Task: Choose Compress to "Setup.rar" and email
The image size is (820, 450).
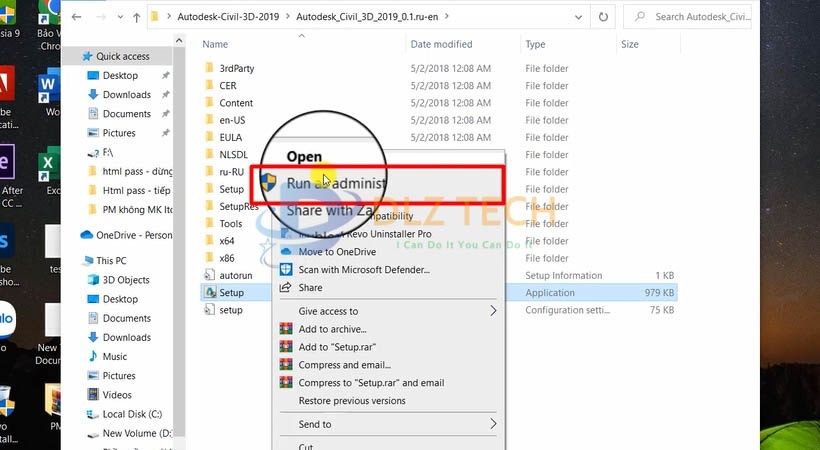Action: point(371,382)
